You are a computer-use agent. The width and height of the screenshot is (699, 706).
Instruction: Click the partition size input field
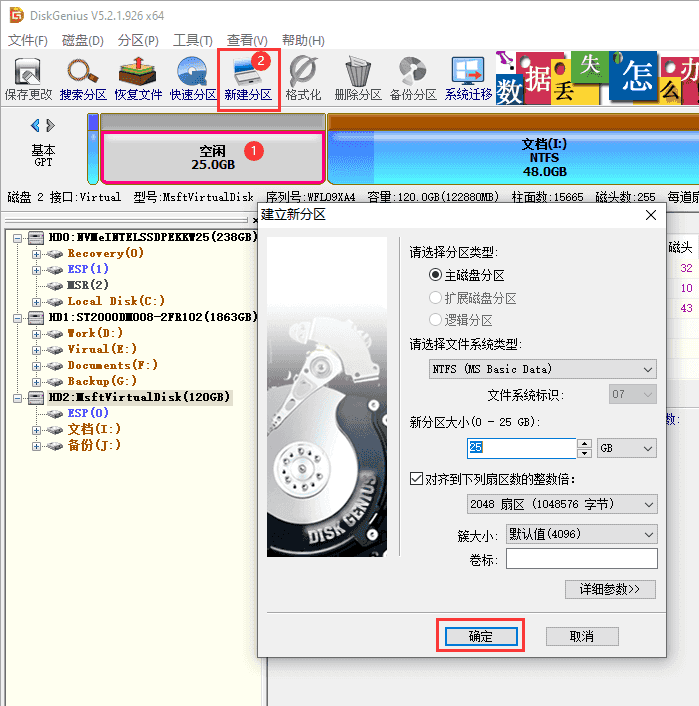pyautogui.click(x=522, y=448)
